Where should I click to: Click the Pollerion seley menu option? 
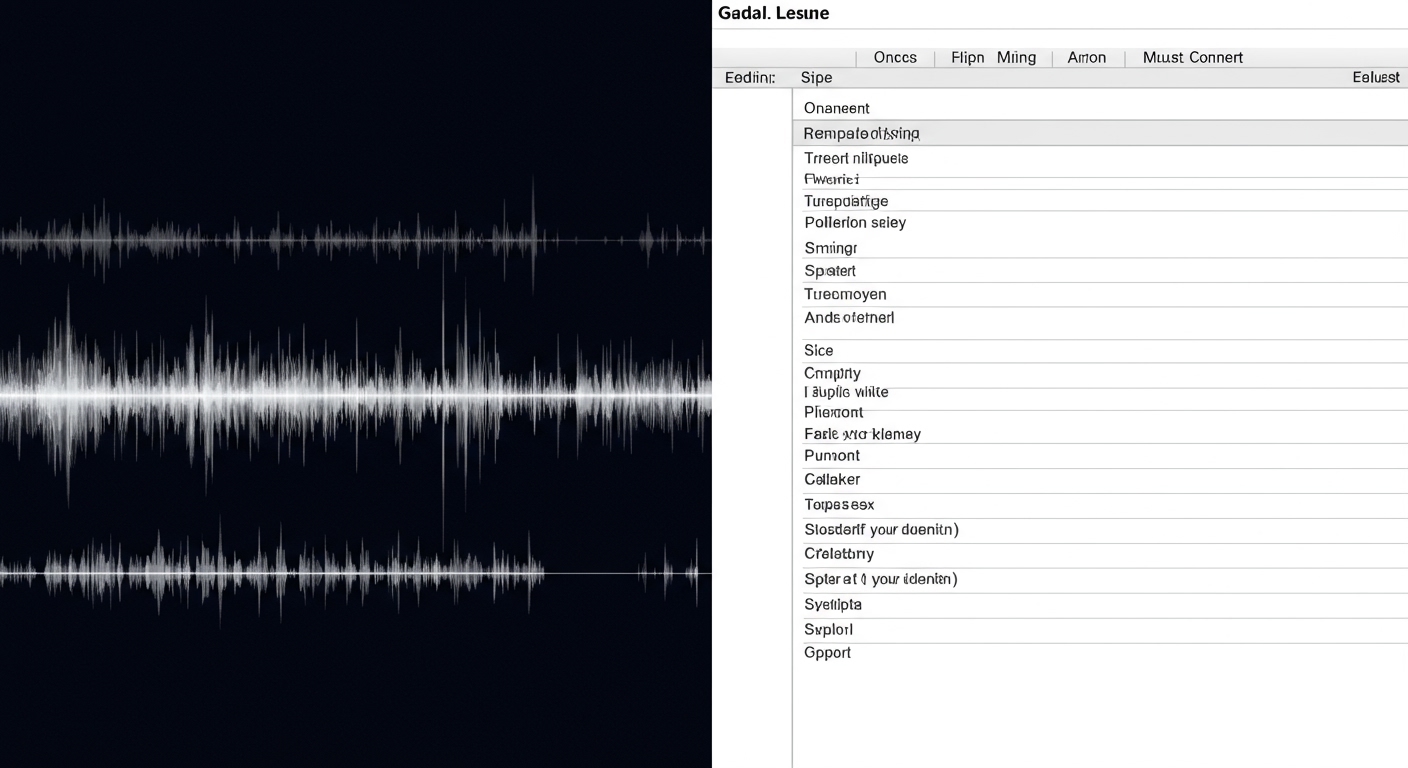coord(854,222)
